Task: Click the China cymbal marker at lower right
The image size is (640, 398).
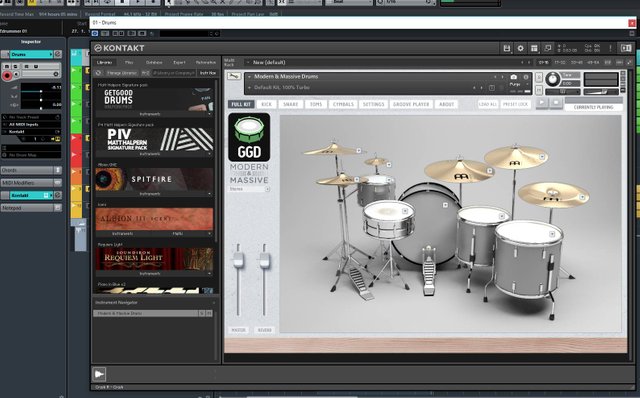Action: pyautogui.click(x=582, y=197)
